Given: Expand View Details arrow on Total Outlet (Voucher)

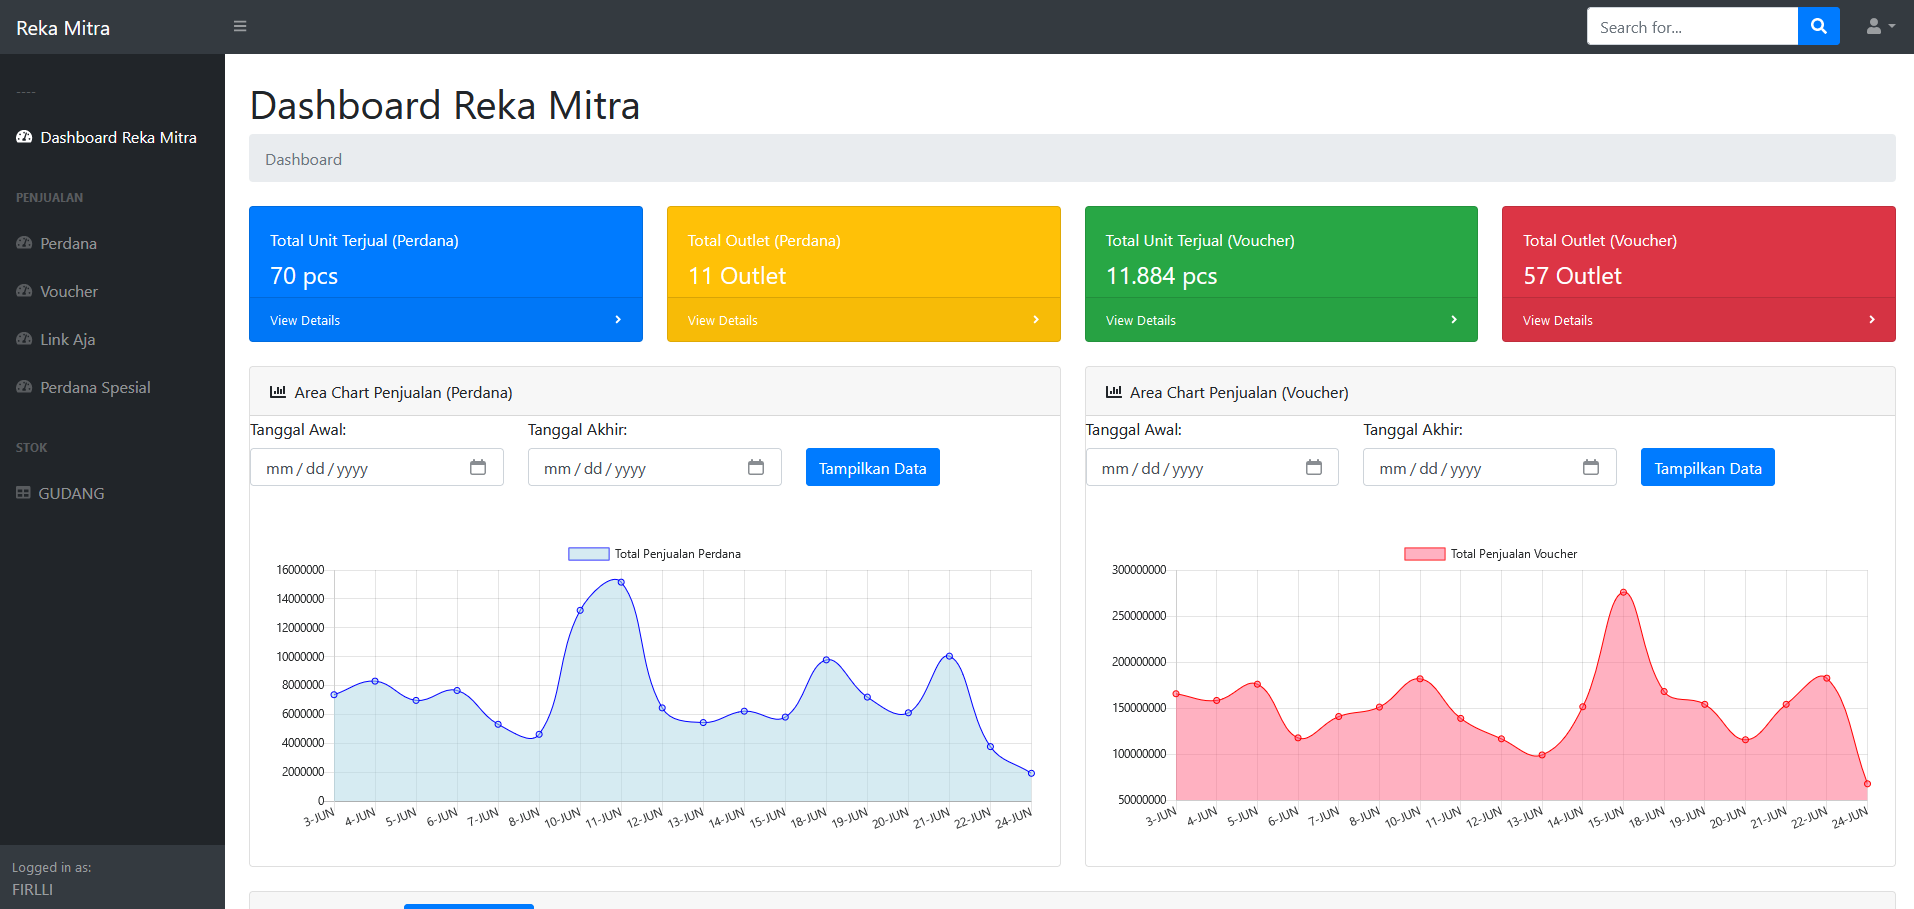Looking at the screenshot, I should coord(1872,320).
